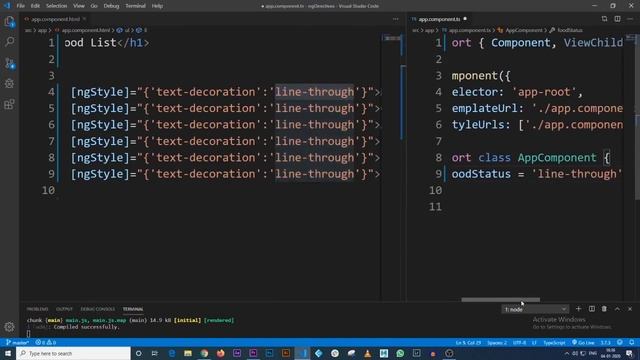
Task: Open the Edit menu
Action: [x=35, y=6]
